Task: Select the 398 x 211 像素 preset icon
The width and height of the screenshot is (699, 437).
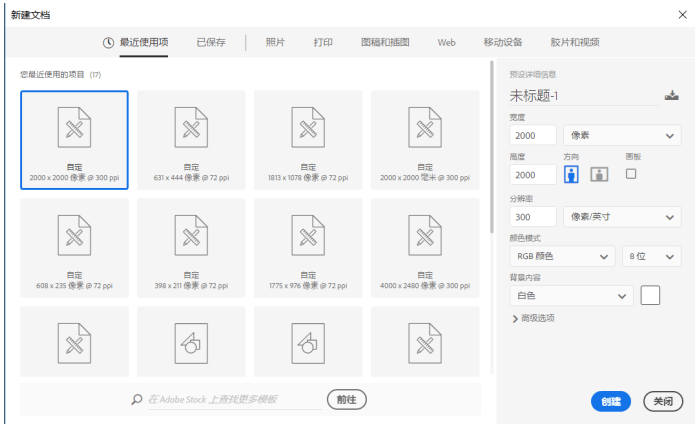Action: coord(191,235)
